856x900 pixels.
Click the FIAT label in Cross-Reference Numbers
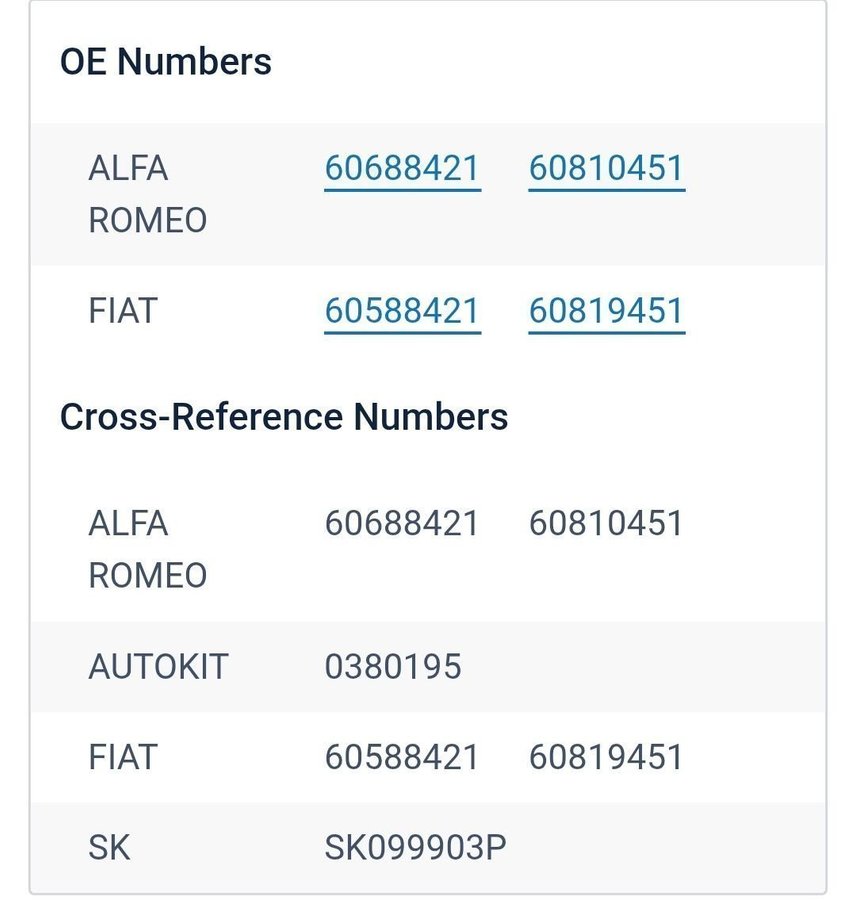(123, 757)
